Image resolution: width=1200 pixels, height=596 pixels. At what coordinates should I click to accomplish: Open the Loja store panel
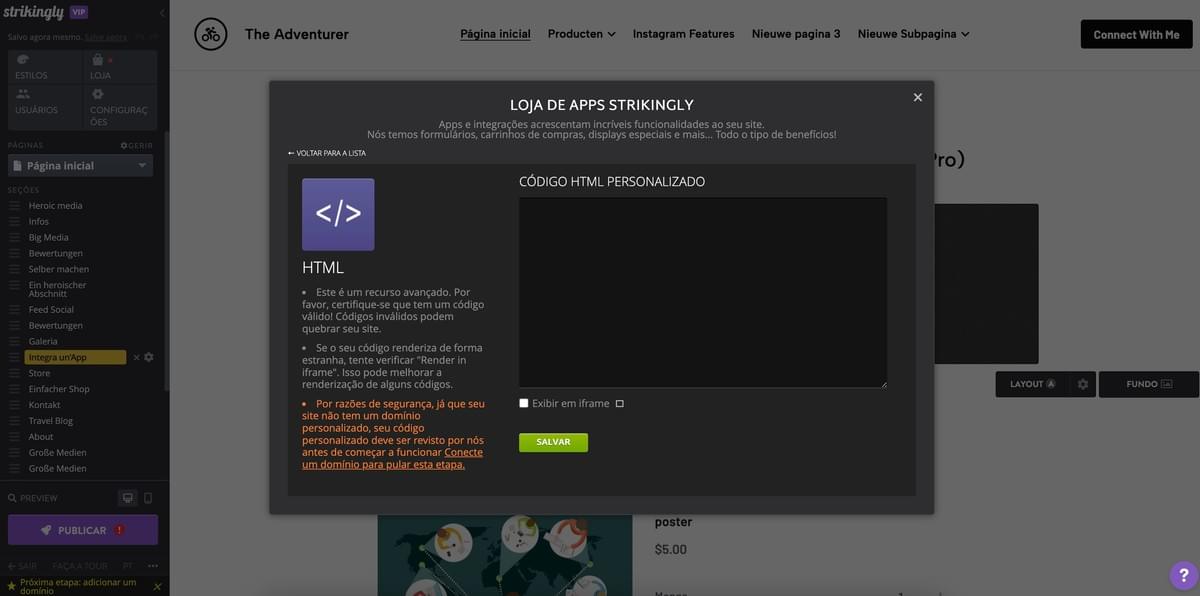120,67
